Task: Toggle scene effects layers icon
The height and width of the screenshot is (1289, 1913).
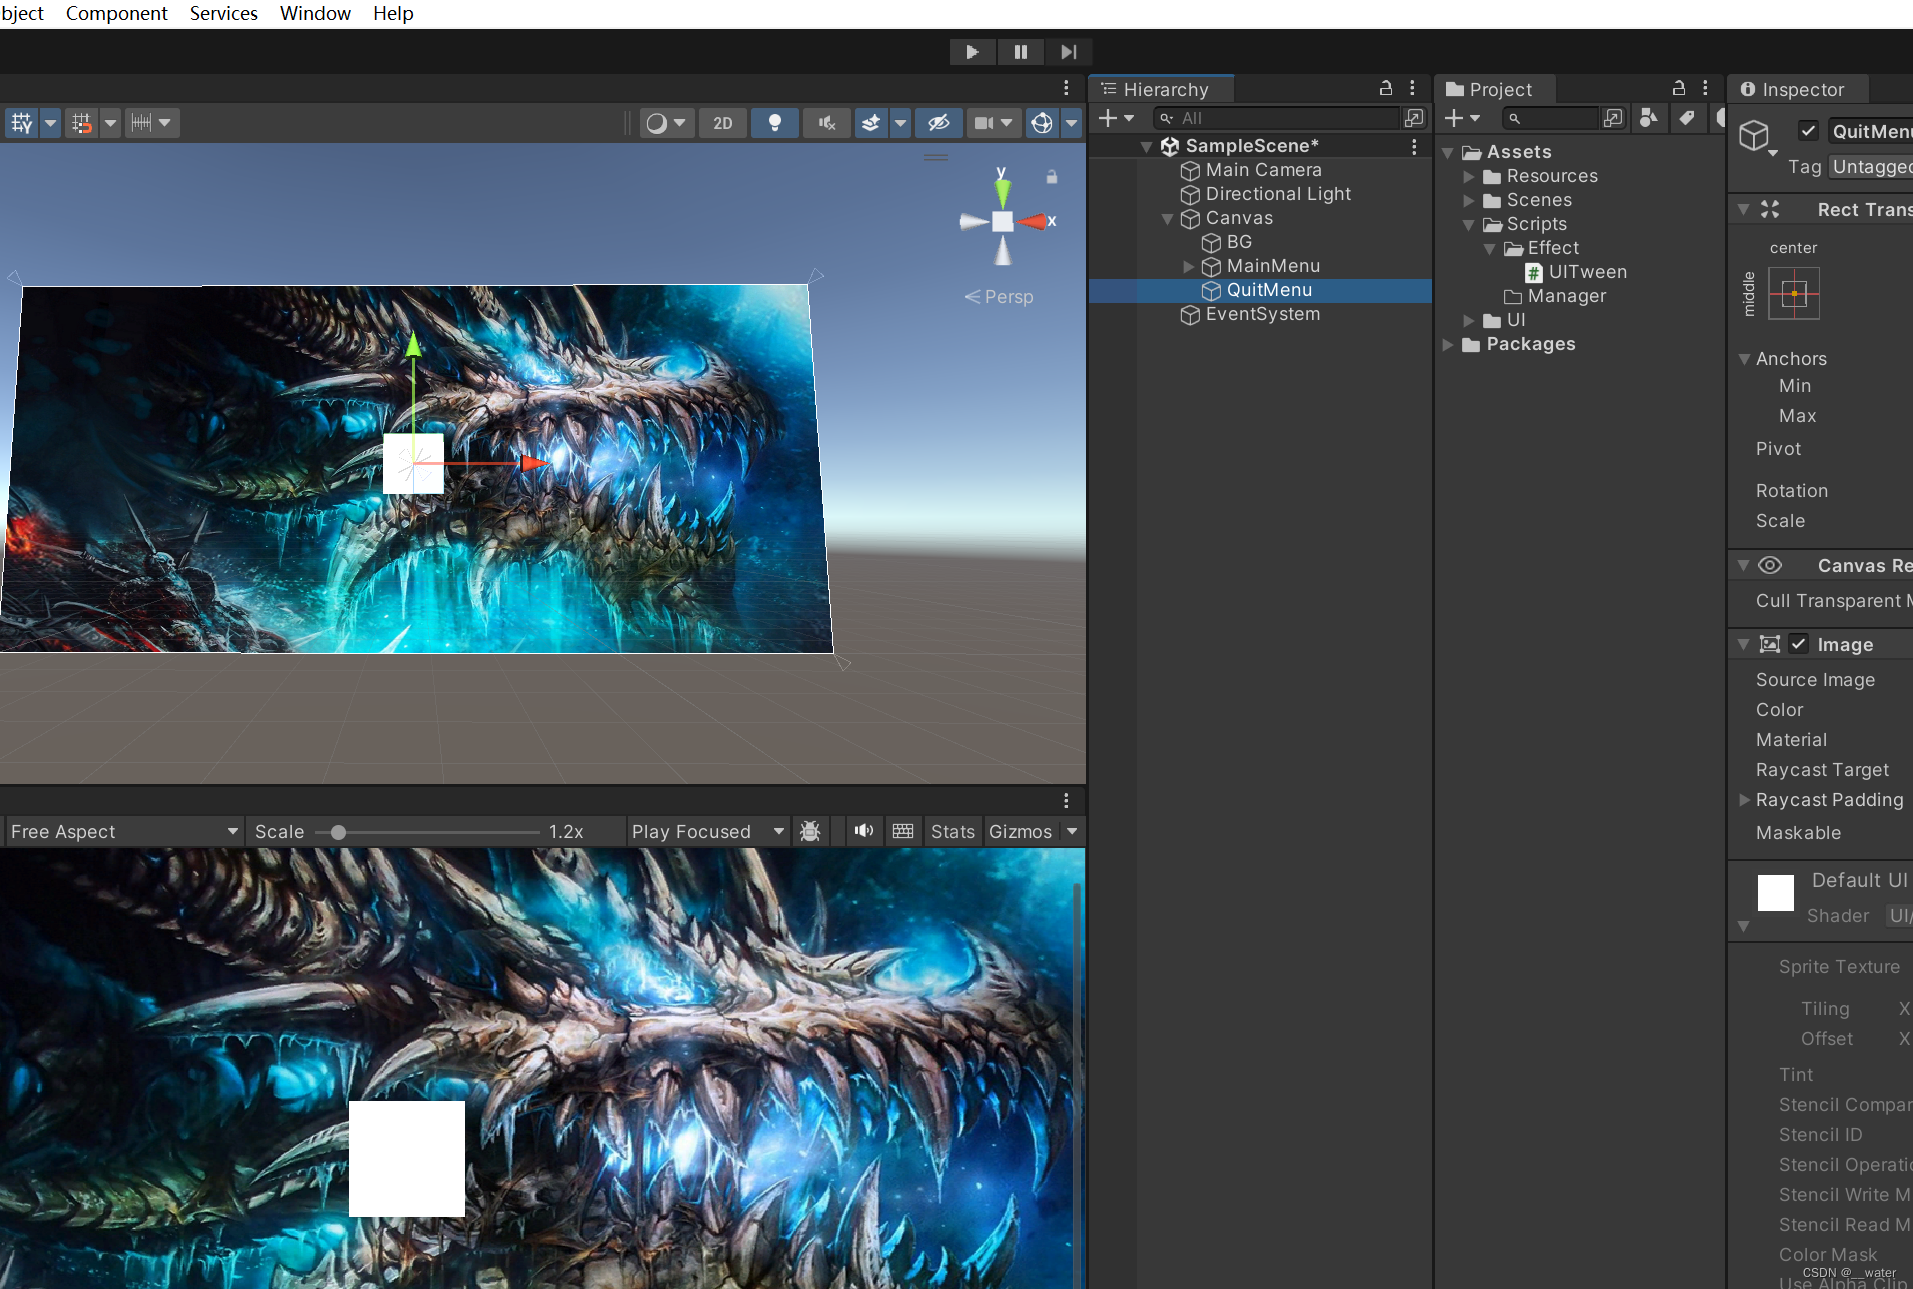Action: pos(871,123)
